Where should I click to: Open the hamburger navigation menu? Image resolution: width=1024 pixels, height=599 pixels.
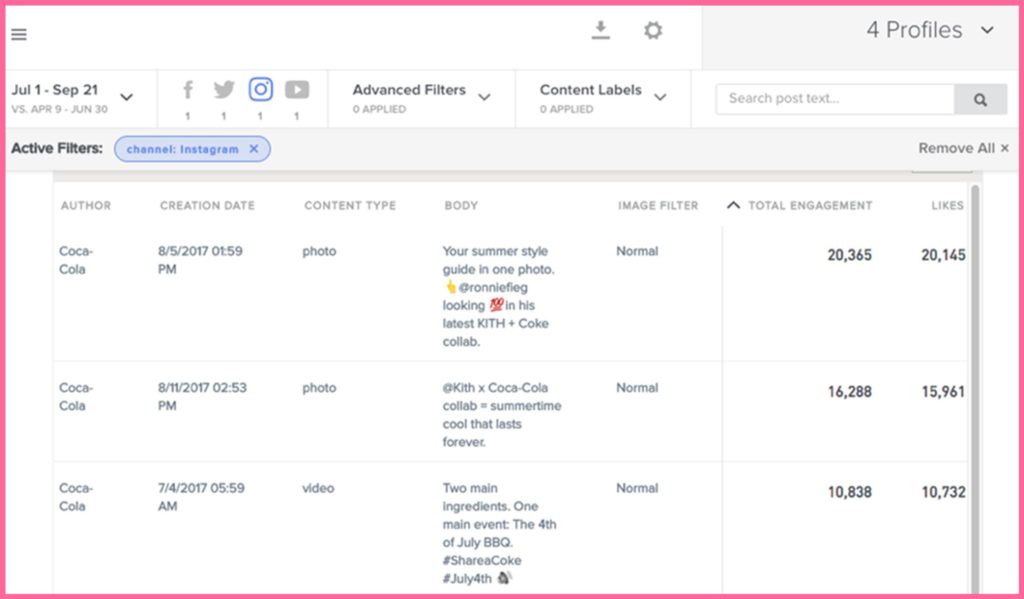(19, 35)
